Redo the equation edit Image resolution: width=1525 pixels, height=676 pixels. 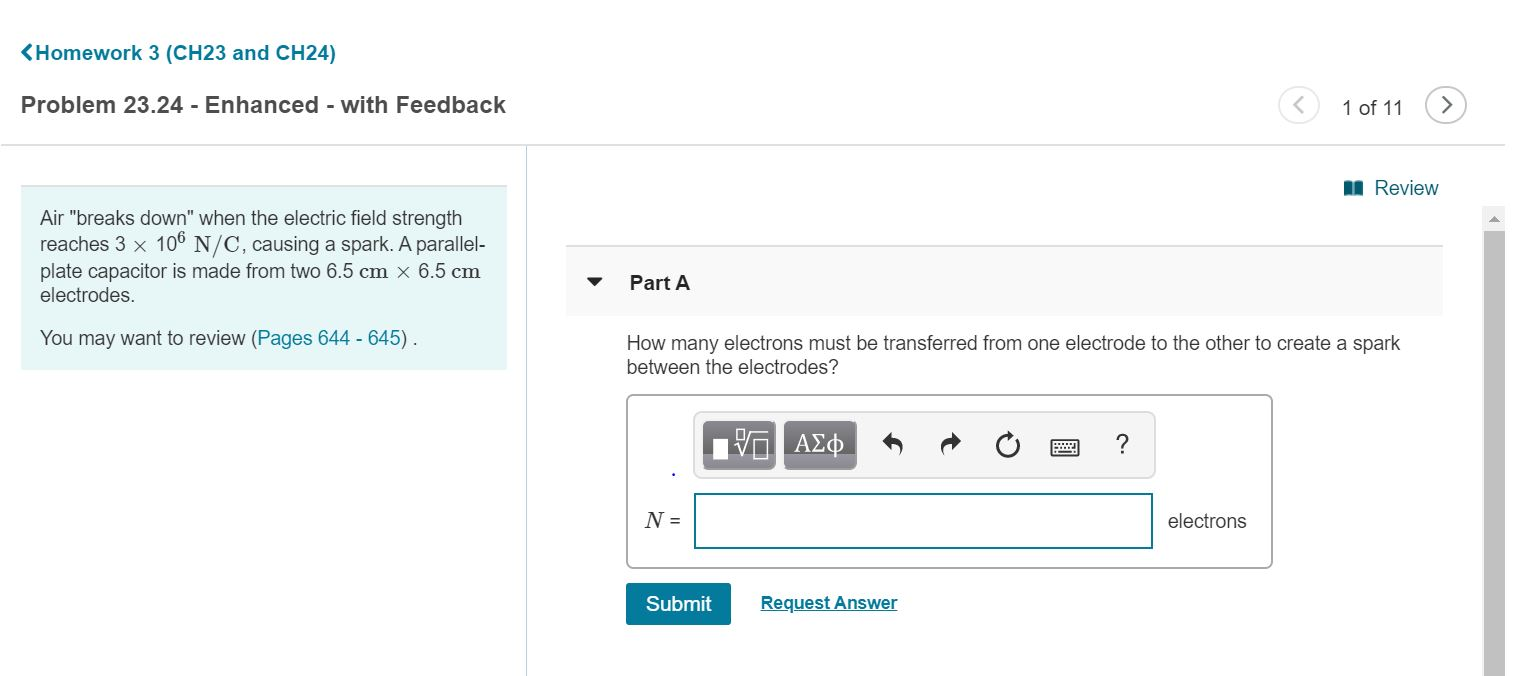pos(948,444)
